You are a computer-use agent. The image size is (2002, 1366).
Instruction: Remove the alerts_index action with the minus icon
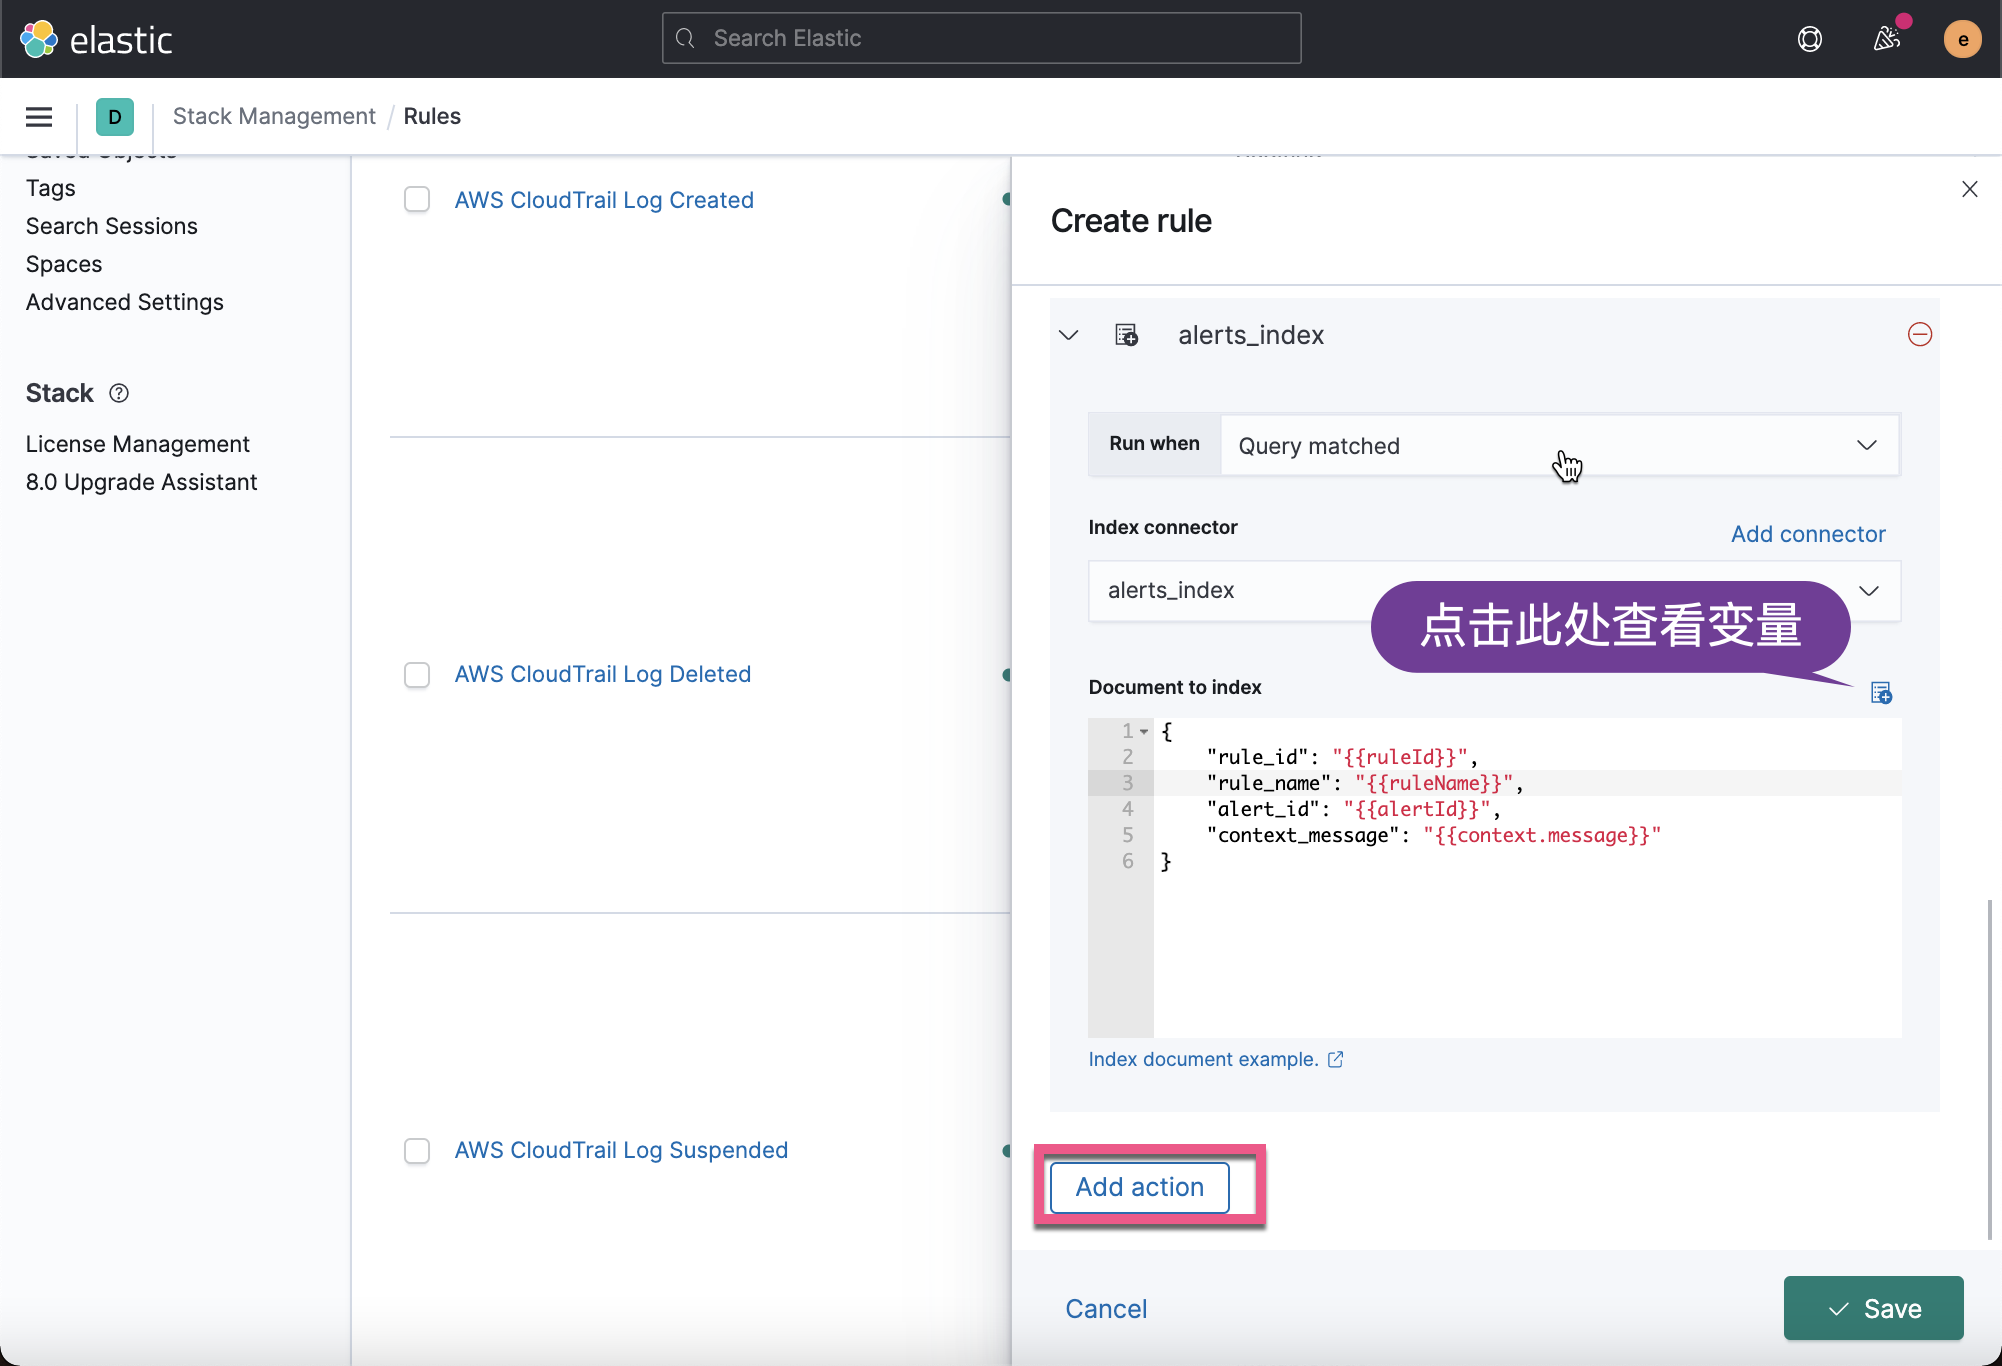(1919, 334)
